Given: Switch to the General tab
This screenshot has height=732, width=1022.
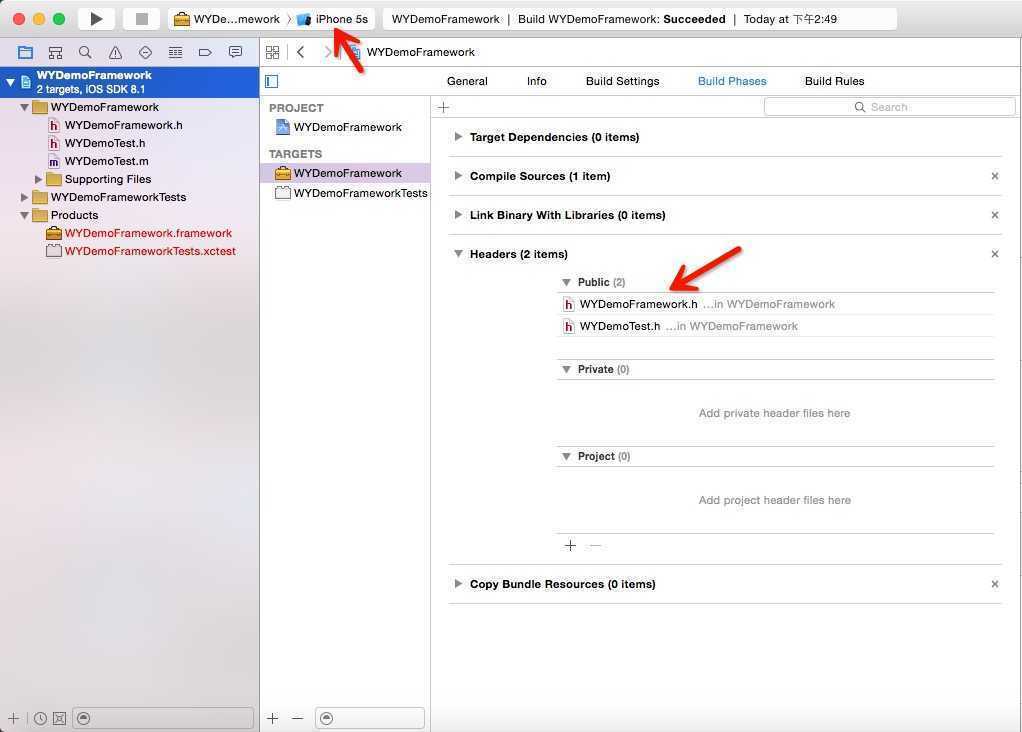Looking at the screenshot, I should 467,81.
